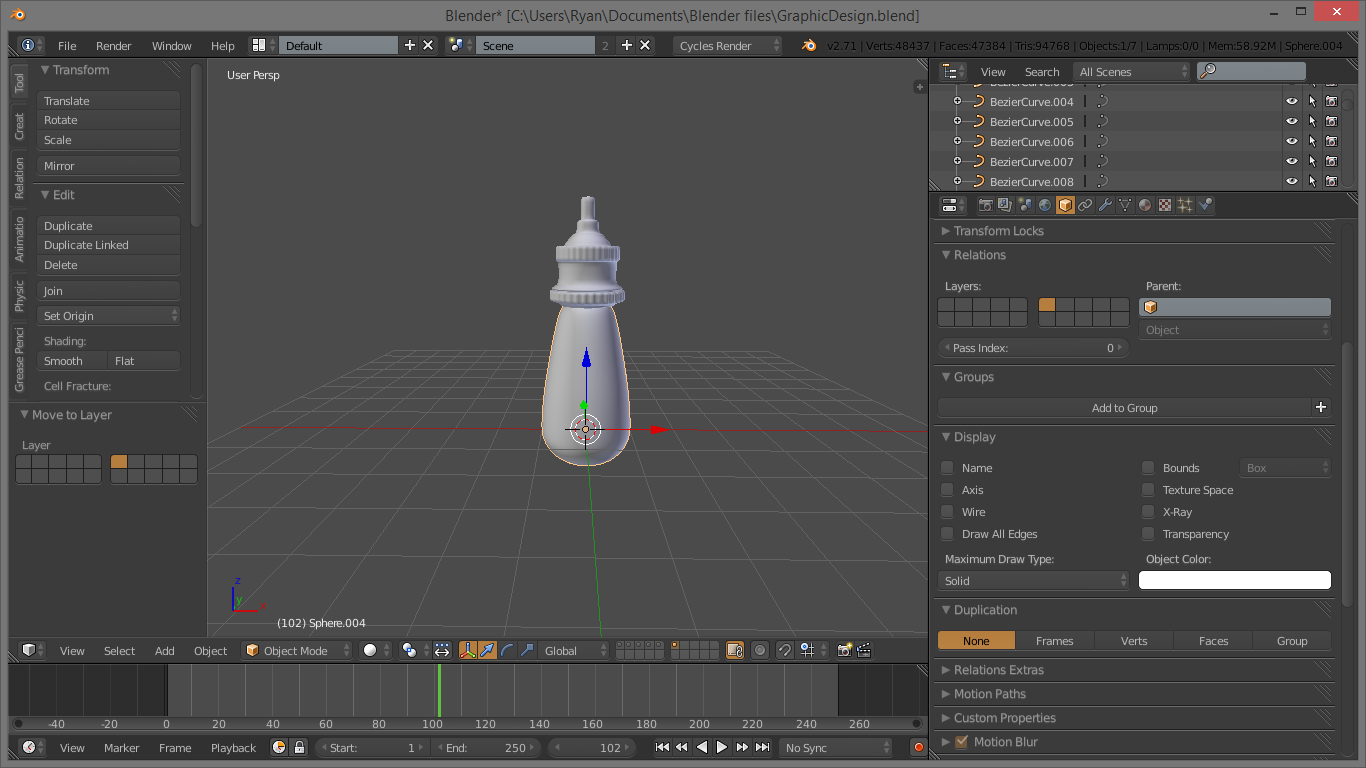Toggle the 3D manipulator widget icon
This screenshot has width=1366, height=768.
[x=468, y=650]
